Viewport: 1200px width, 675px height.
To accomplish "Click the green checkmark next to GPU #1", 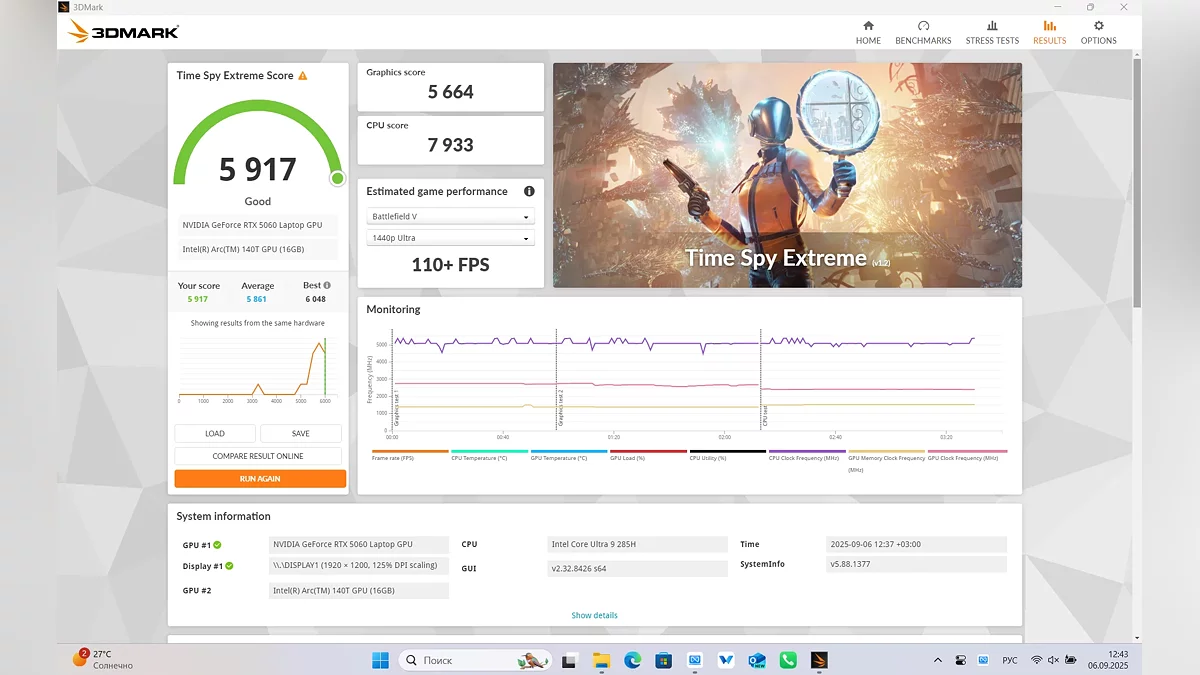I will tap(217, 545).
